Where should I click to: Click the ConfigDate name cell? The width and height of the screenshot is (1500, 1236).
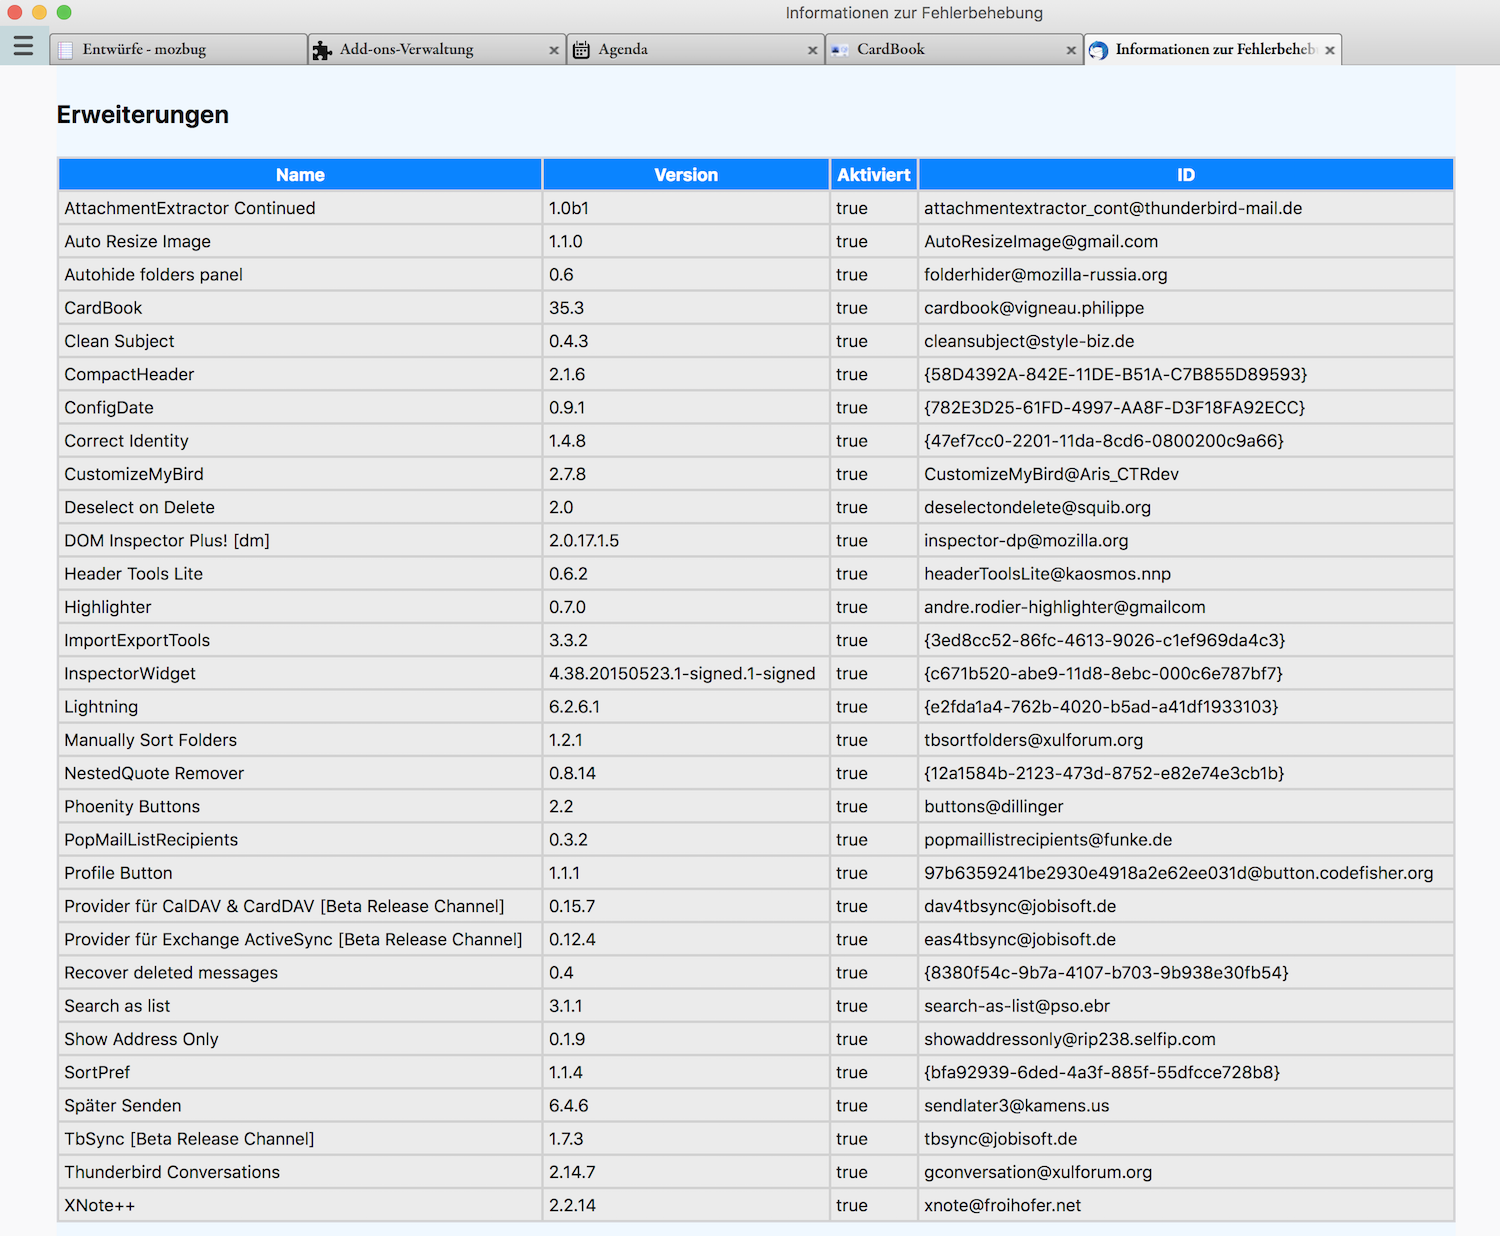tap(300, 407)
